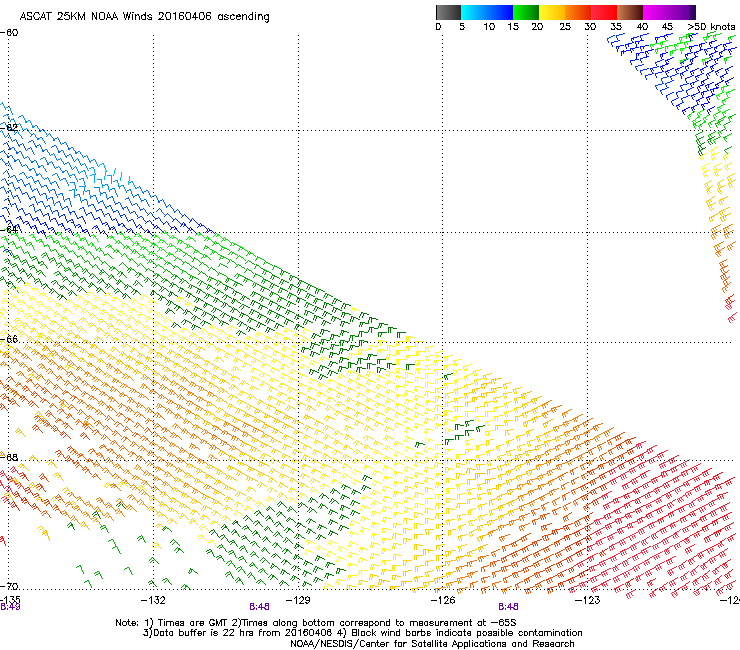Click the red 30-35 knot color bar segment
740x650 pixels.
pos(604,12)
